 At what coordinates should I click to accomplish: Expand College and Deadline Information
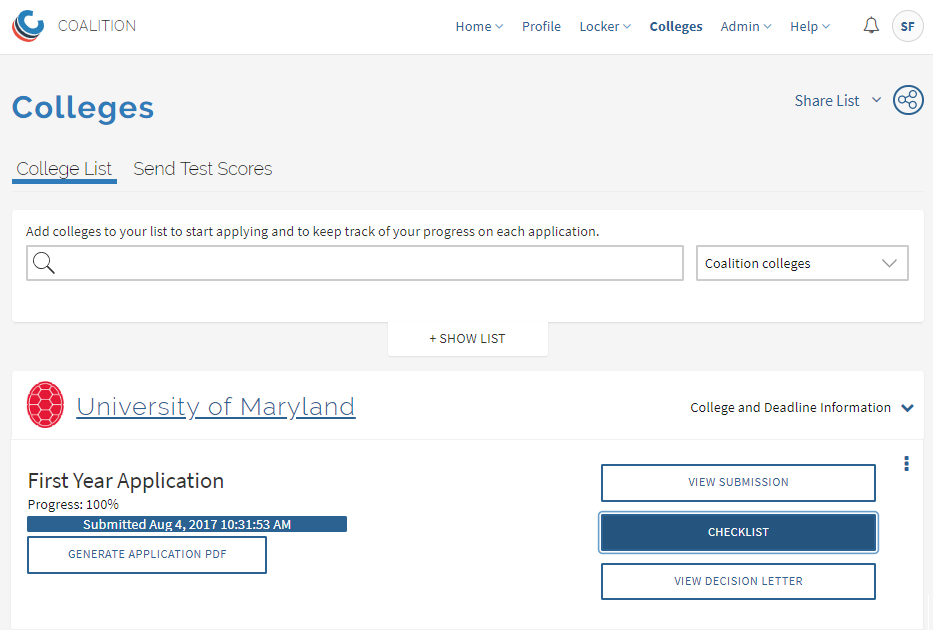tap(801, 408)
